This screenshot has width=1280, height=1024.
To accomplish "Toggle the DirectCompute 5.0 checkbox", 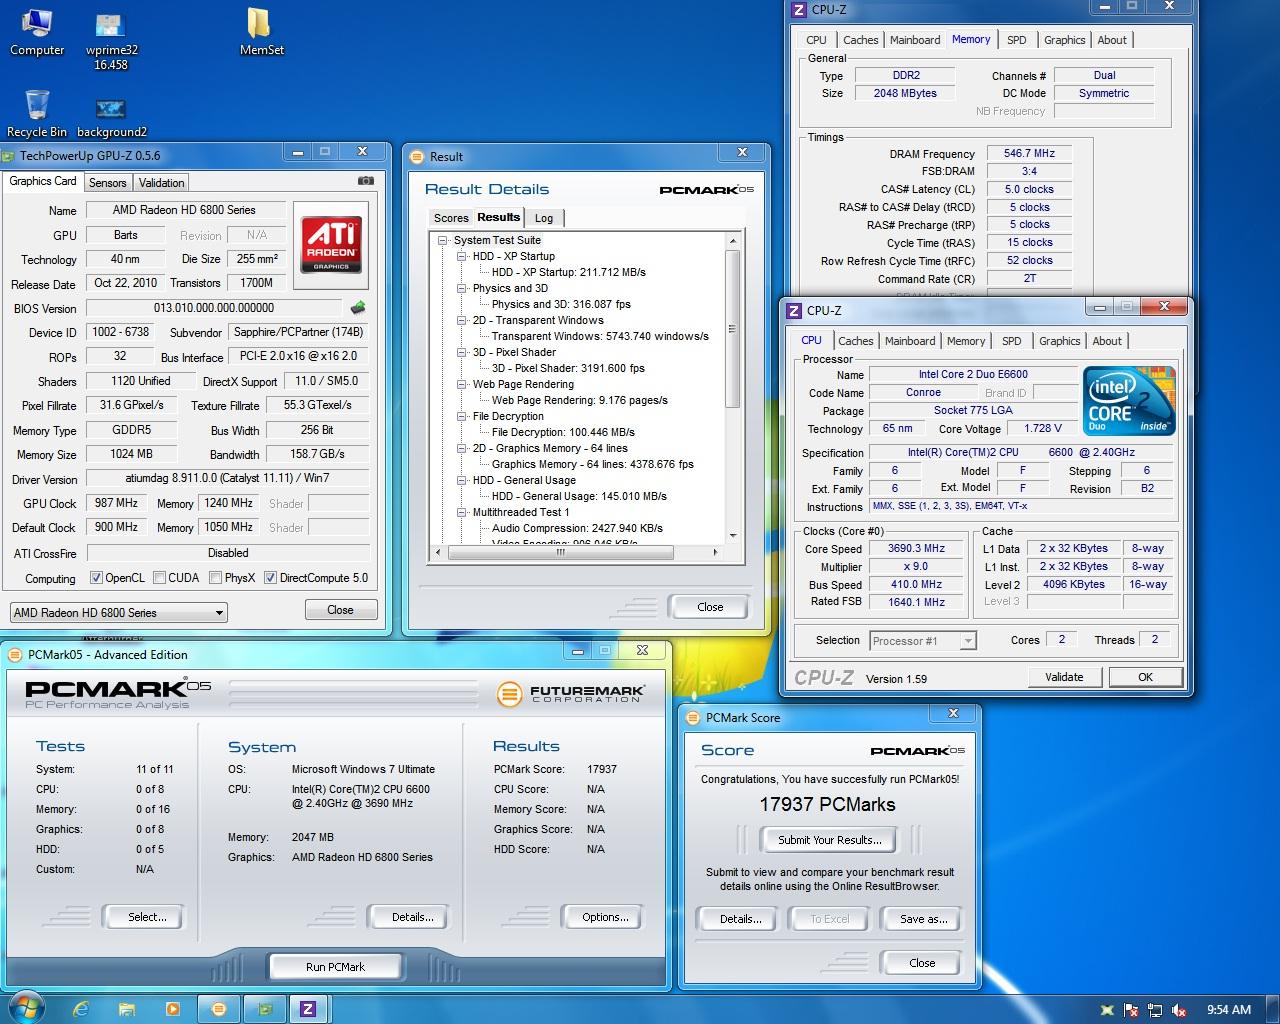I will pyautogui.click(x=270, y=577).
